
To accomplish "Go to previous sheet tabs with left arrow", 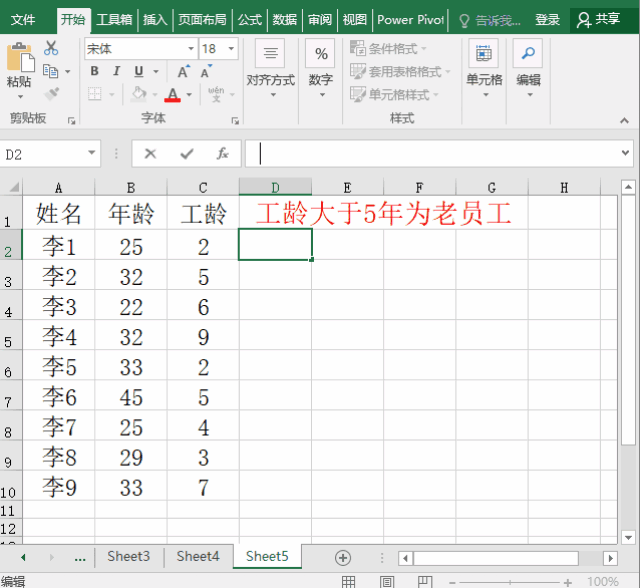I will click(x=23, y=557).
